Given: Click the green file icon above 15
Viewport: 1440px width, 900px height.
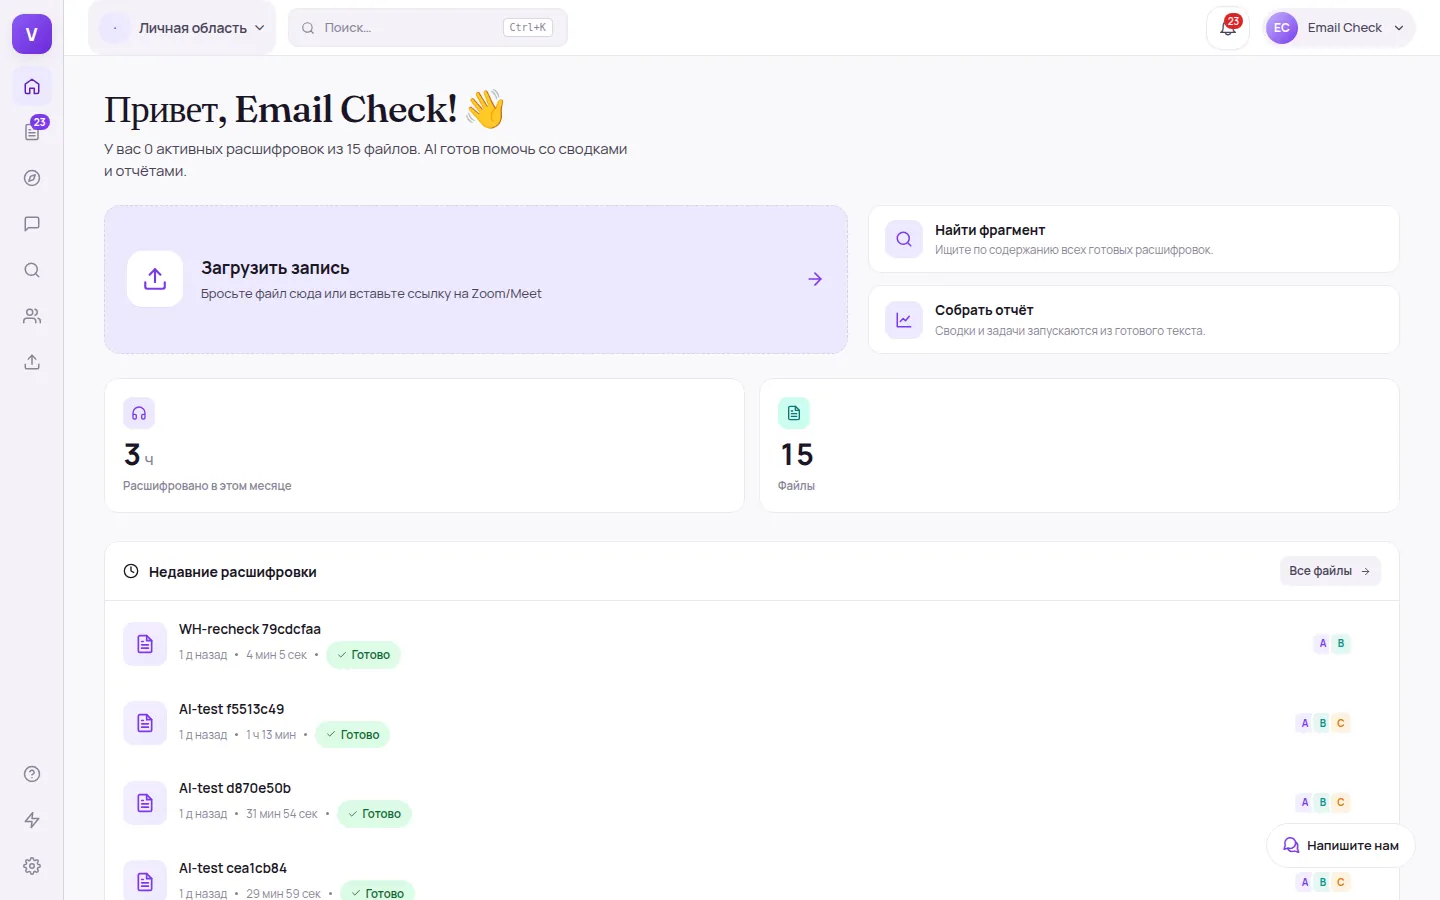Looking at the screenshot, I should click(794, 413).
